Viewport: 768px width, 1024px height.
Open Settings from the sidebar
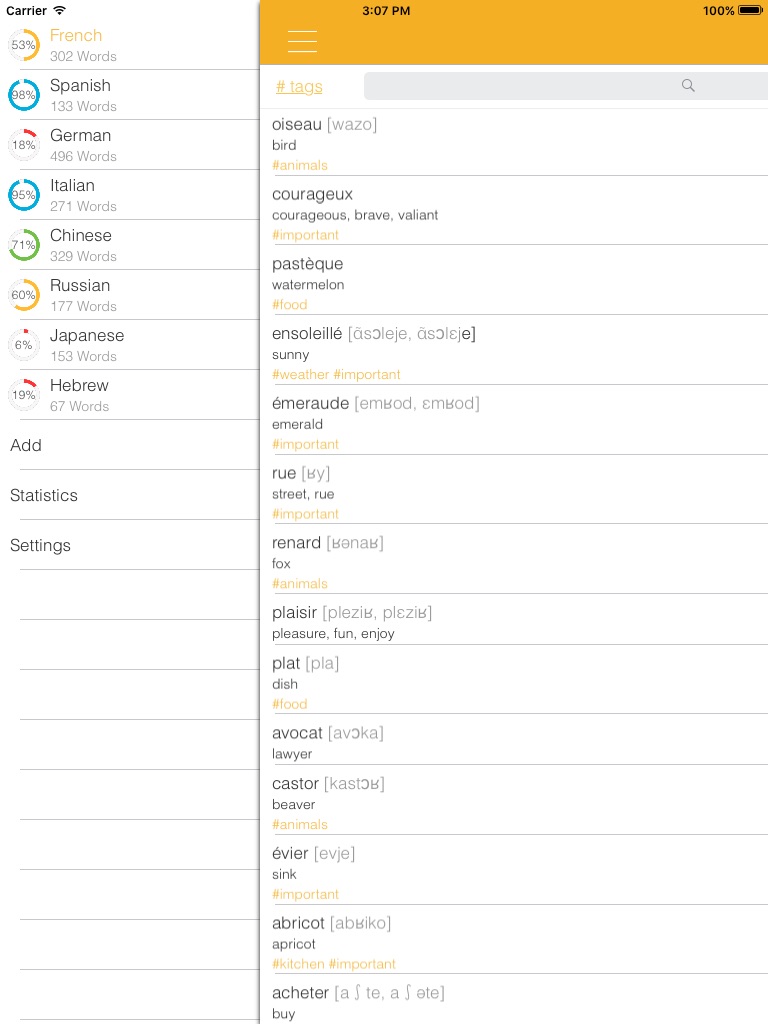point(41,545)
